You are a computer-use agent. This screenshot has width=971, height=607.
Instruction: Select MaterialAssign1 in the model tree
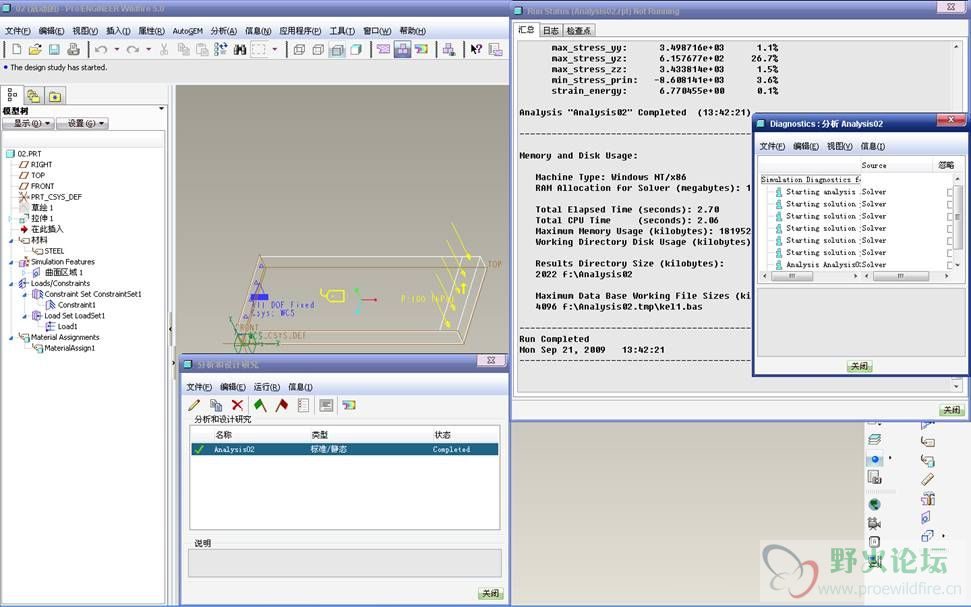click(x=64, y=348)
